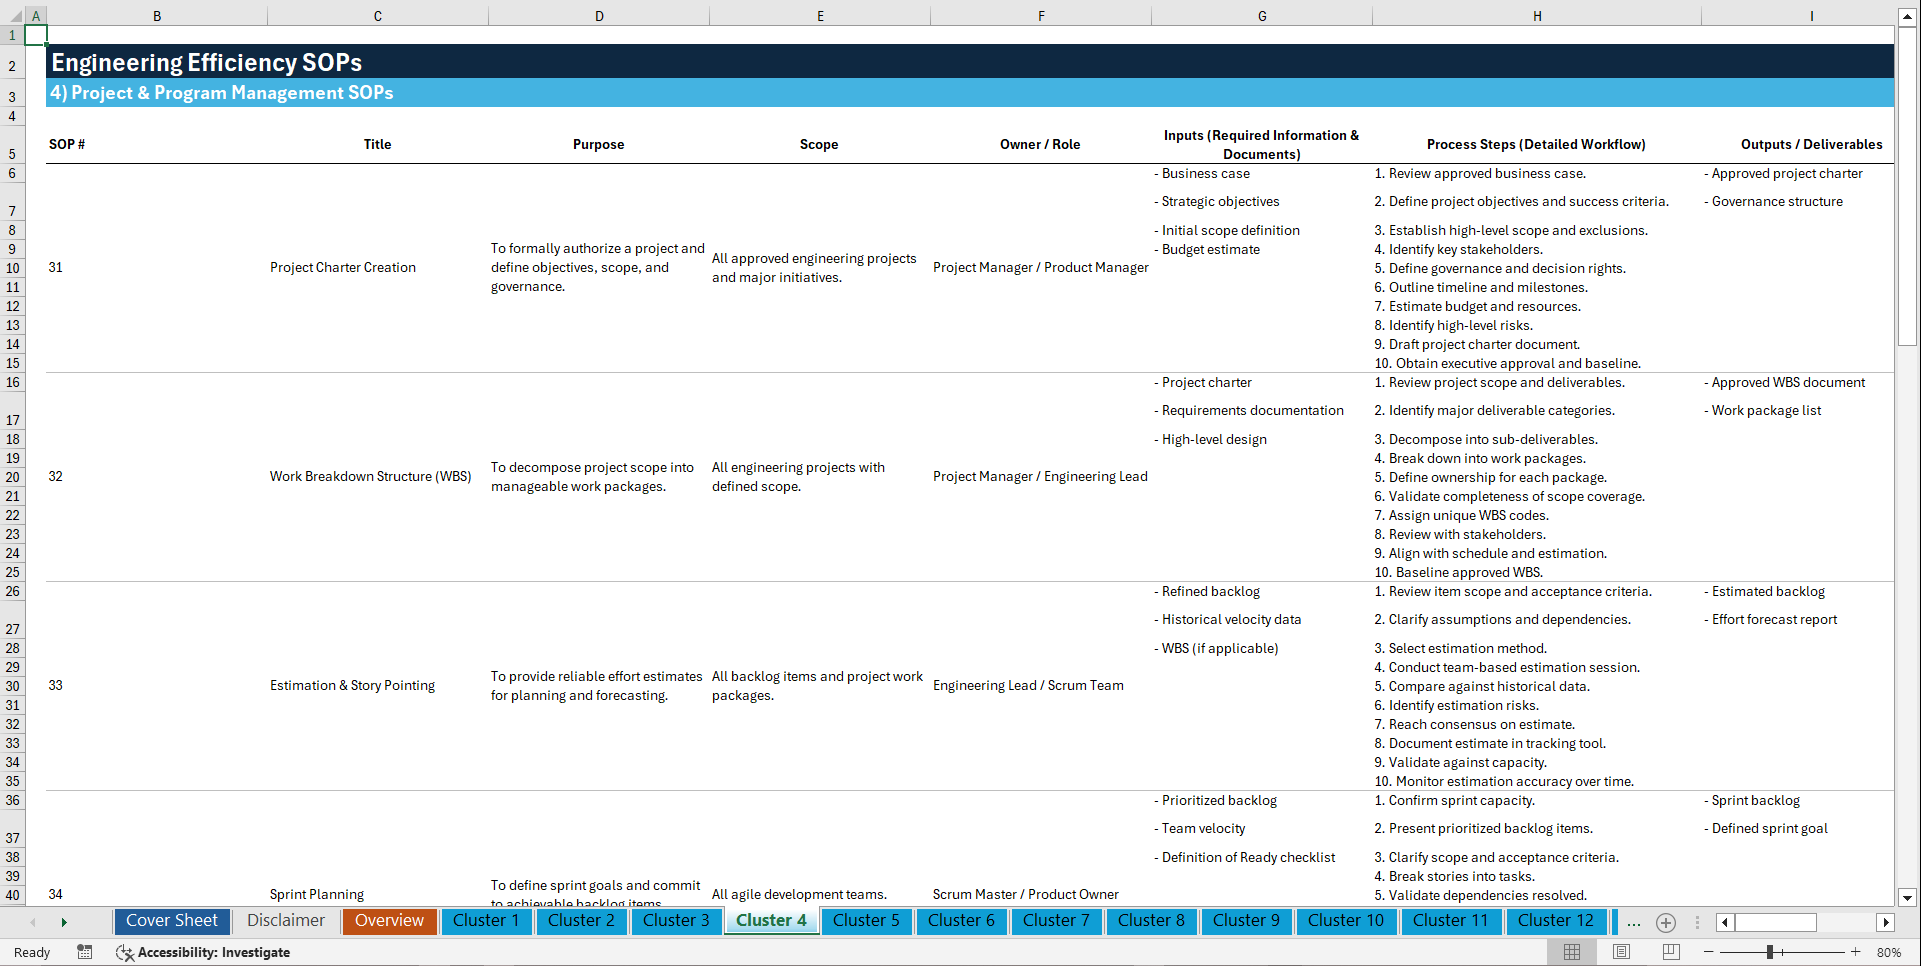This screenshot has width=1921, height=966.
Task: Select column H by its header
Action: pyautogui.click(x=1537, y=15)
